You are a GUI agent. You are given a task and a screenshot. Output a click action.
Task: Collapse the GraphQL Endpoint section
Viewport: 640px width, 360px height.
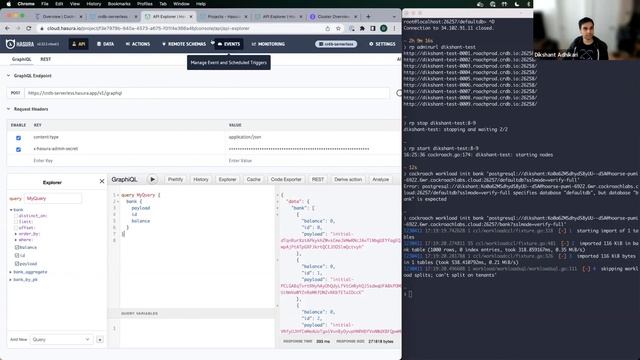[x=9, y=76]
